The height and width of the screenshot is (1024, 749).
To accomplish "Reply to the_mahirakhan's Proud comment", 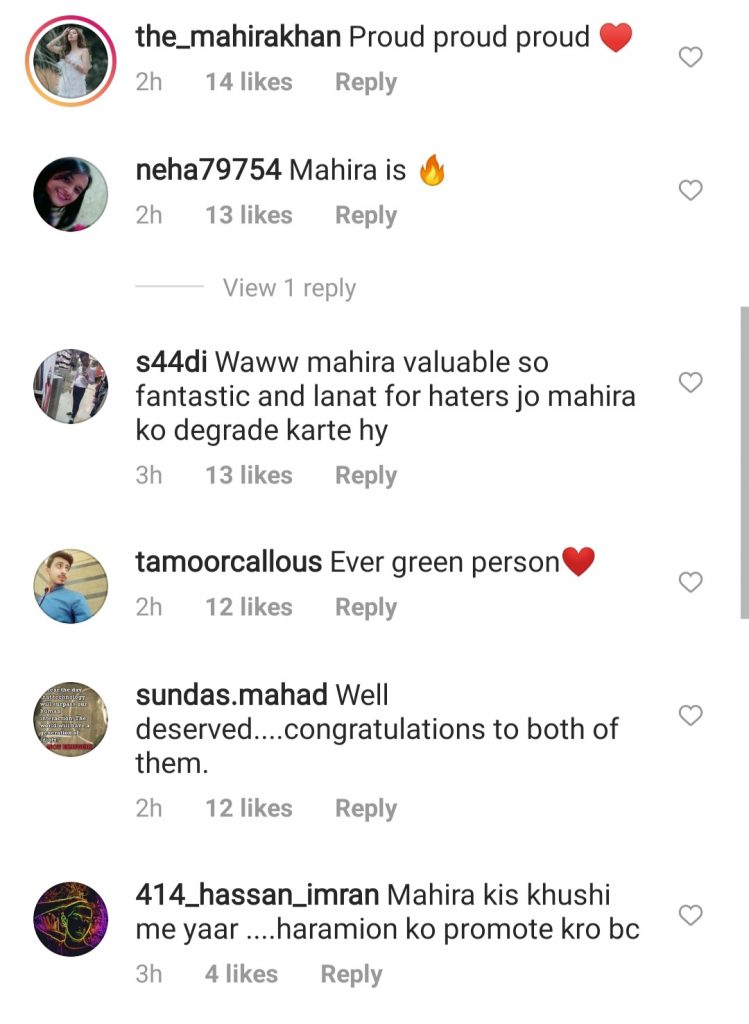I will click(366, 82).
